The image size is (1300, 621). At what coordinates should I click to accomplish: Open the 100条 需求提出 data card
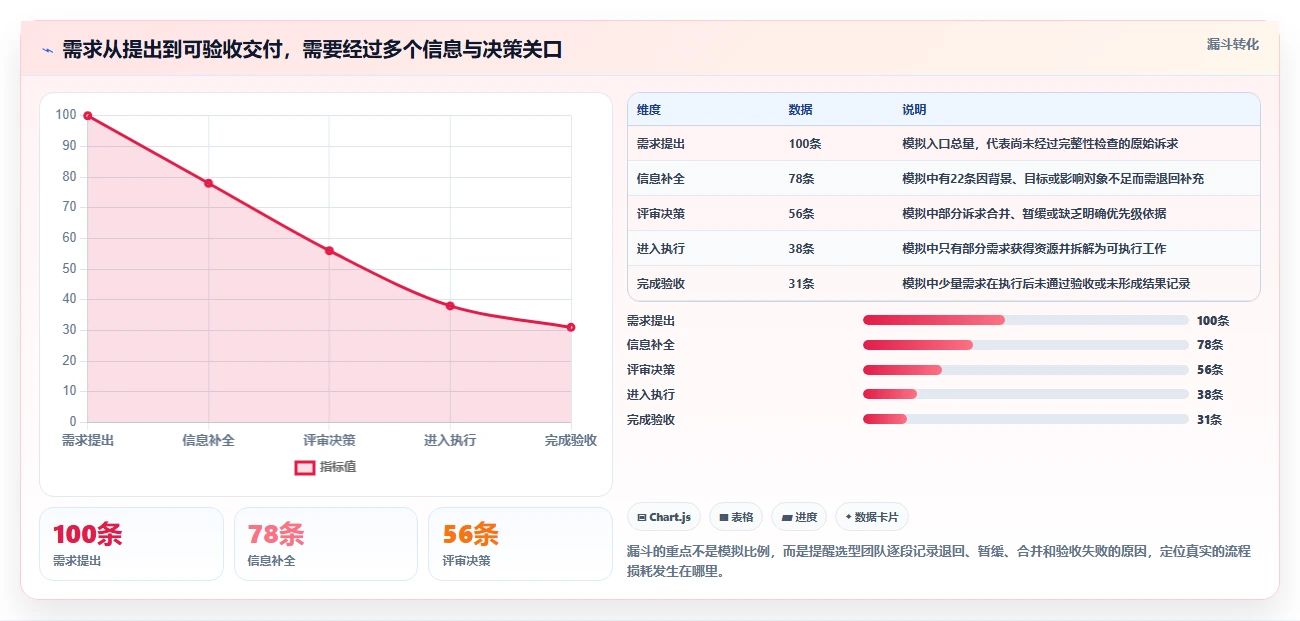pyautogui.click(x=131, y=544)
